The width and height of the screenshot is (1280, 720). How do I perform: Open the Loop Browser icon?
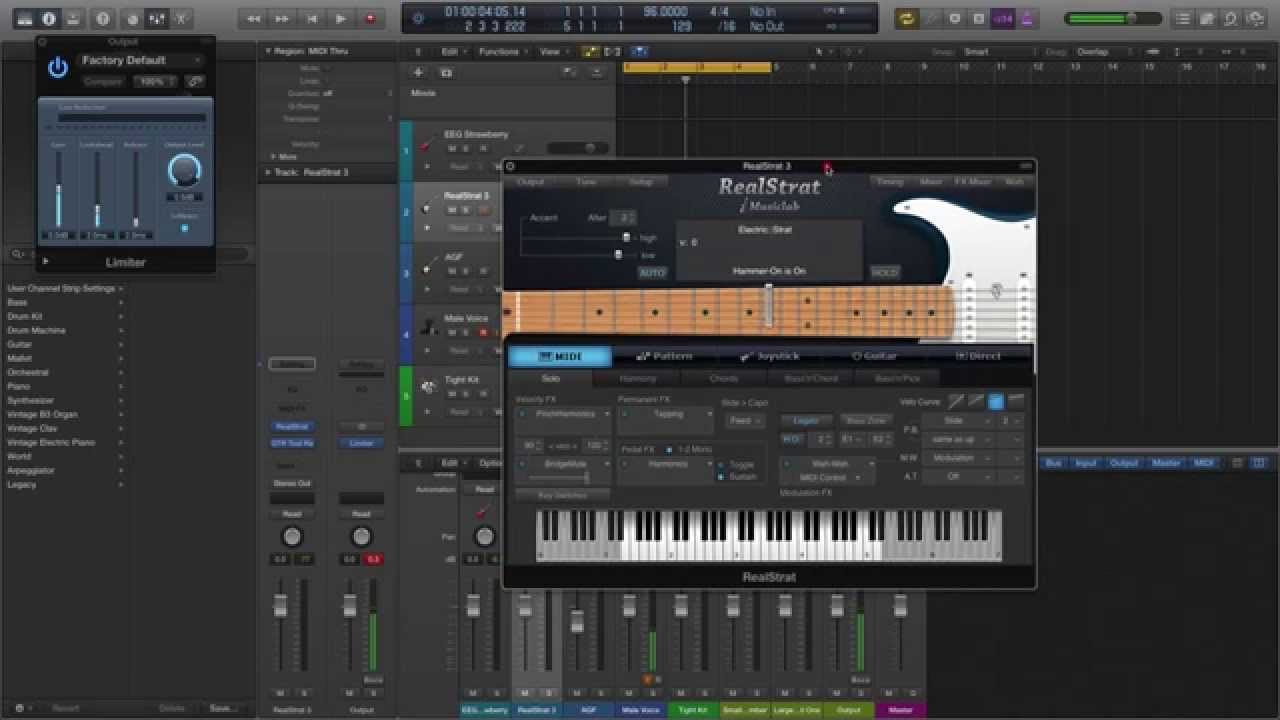coord(1232,18)
